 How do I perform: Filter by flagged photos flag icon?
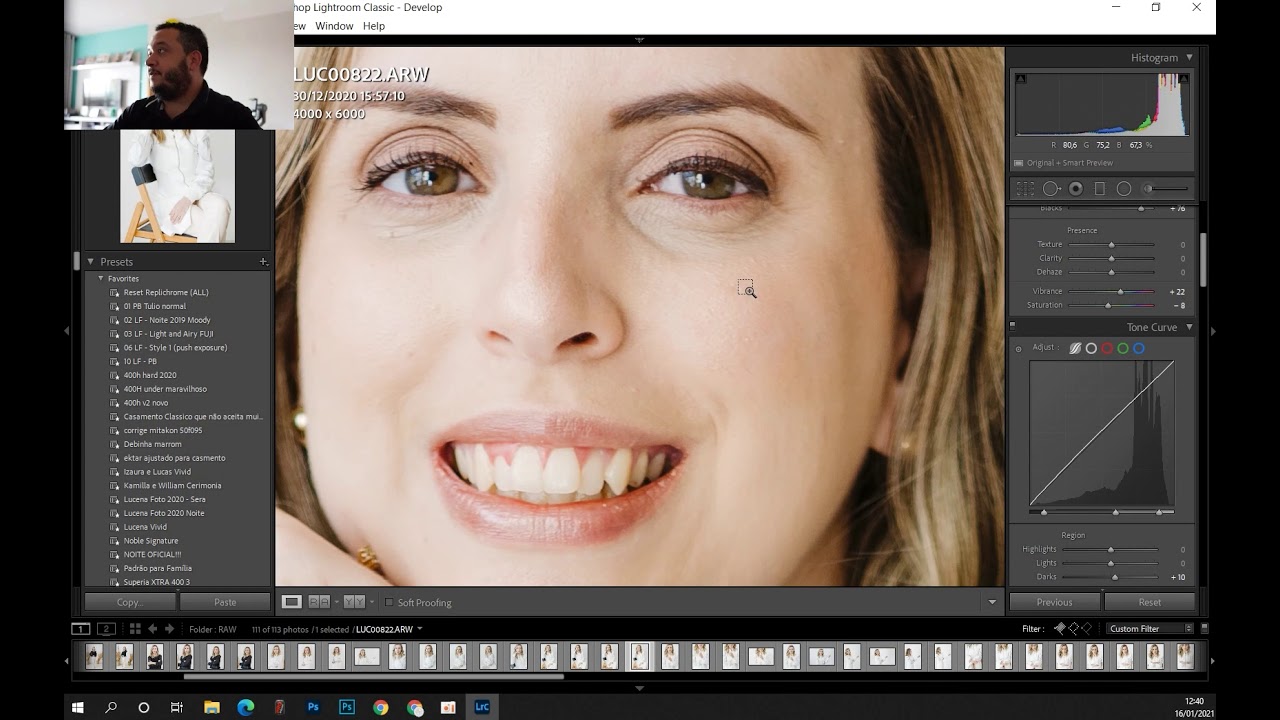(1060, 629)
